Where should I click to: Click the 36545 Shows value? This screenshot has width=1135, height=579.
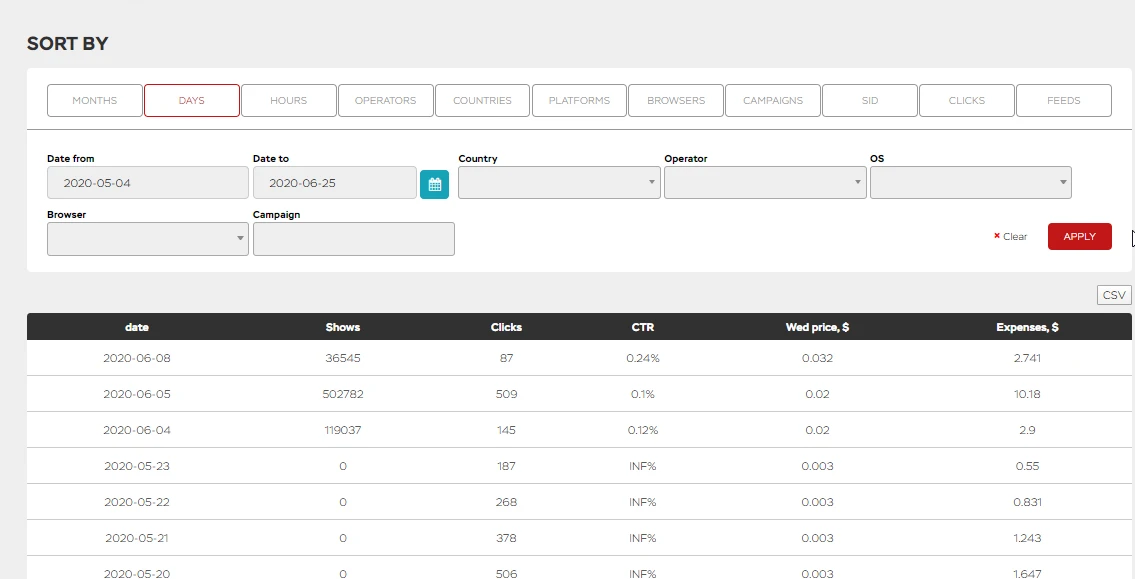[x=343, y=358]
